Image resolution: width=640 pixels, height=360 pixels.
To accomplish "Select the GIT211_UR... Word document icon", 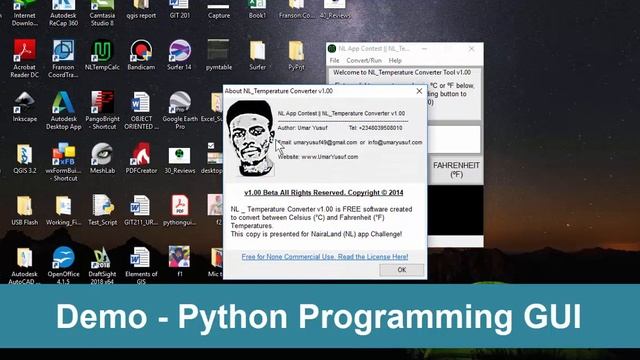I will tap(141, 210).
